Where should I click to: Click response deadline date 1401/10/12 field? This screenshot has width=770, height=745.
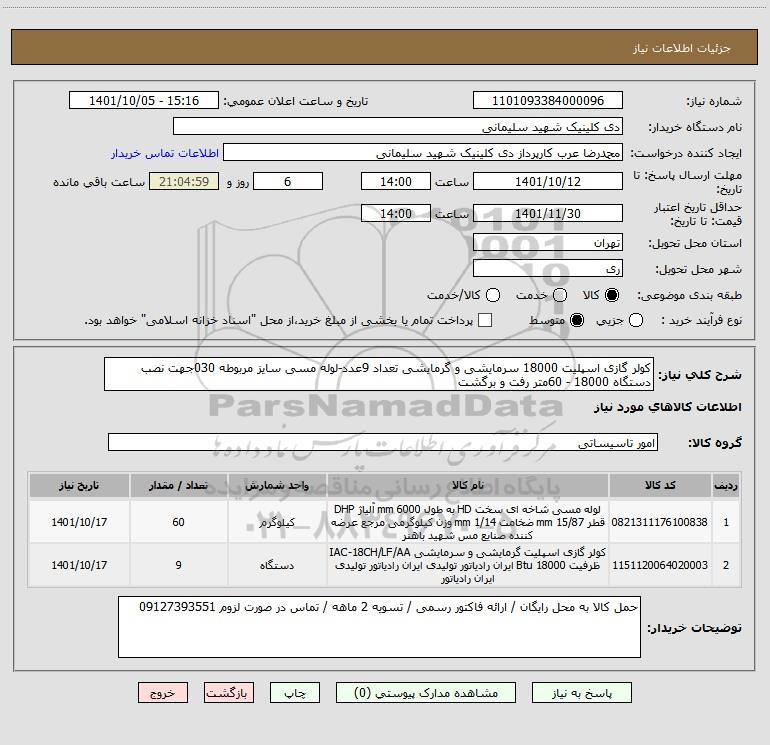548,181
